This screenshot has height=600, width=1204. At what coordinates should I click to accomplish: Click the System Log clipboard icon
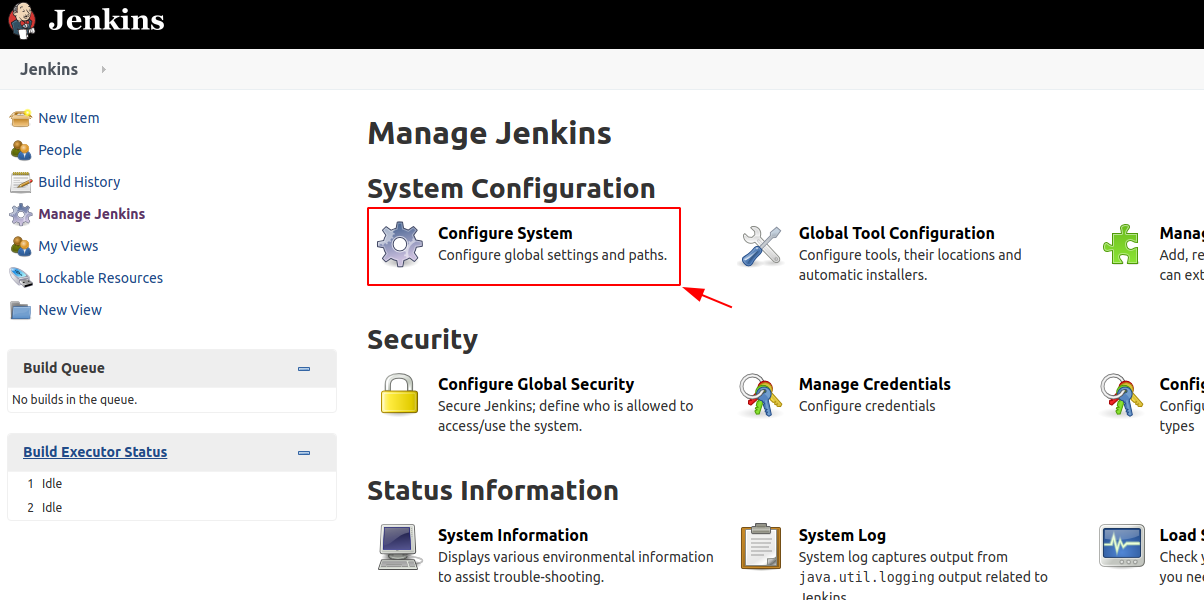[761, 546]
